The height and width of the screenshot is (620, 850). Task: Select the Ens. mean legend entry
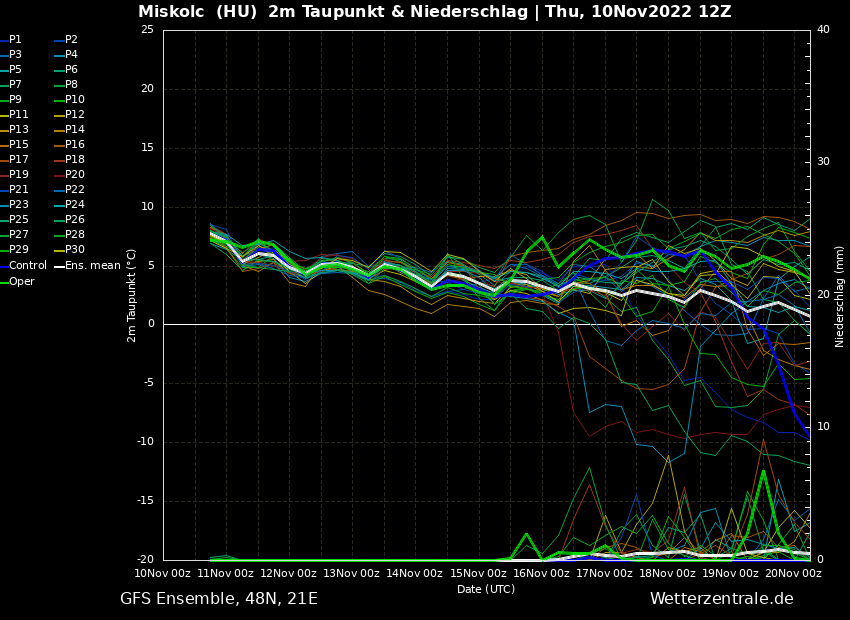(92, 266)
